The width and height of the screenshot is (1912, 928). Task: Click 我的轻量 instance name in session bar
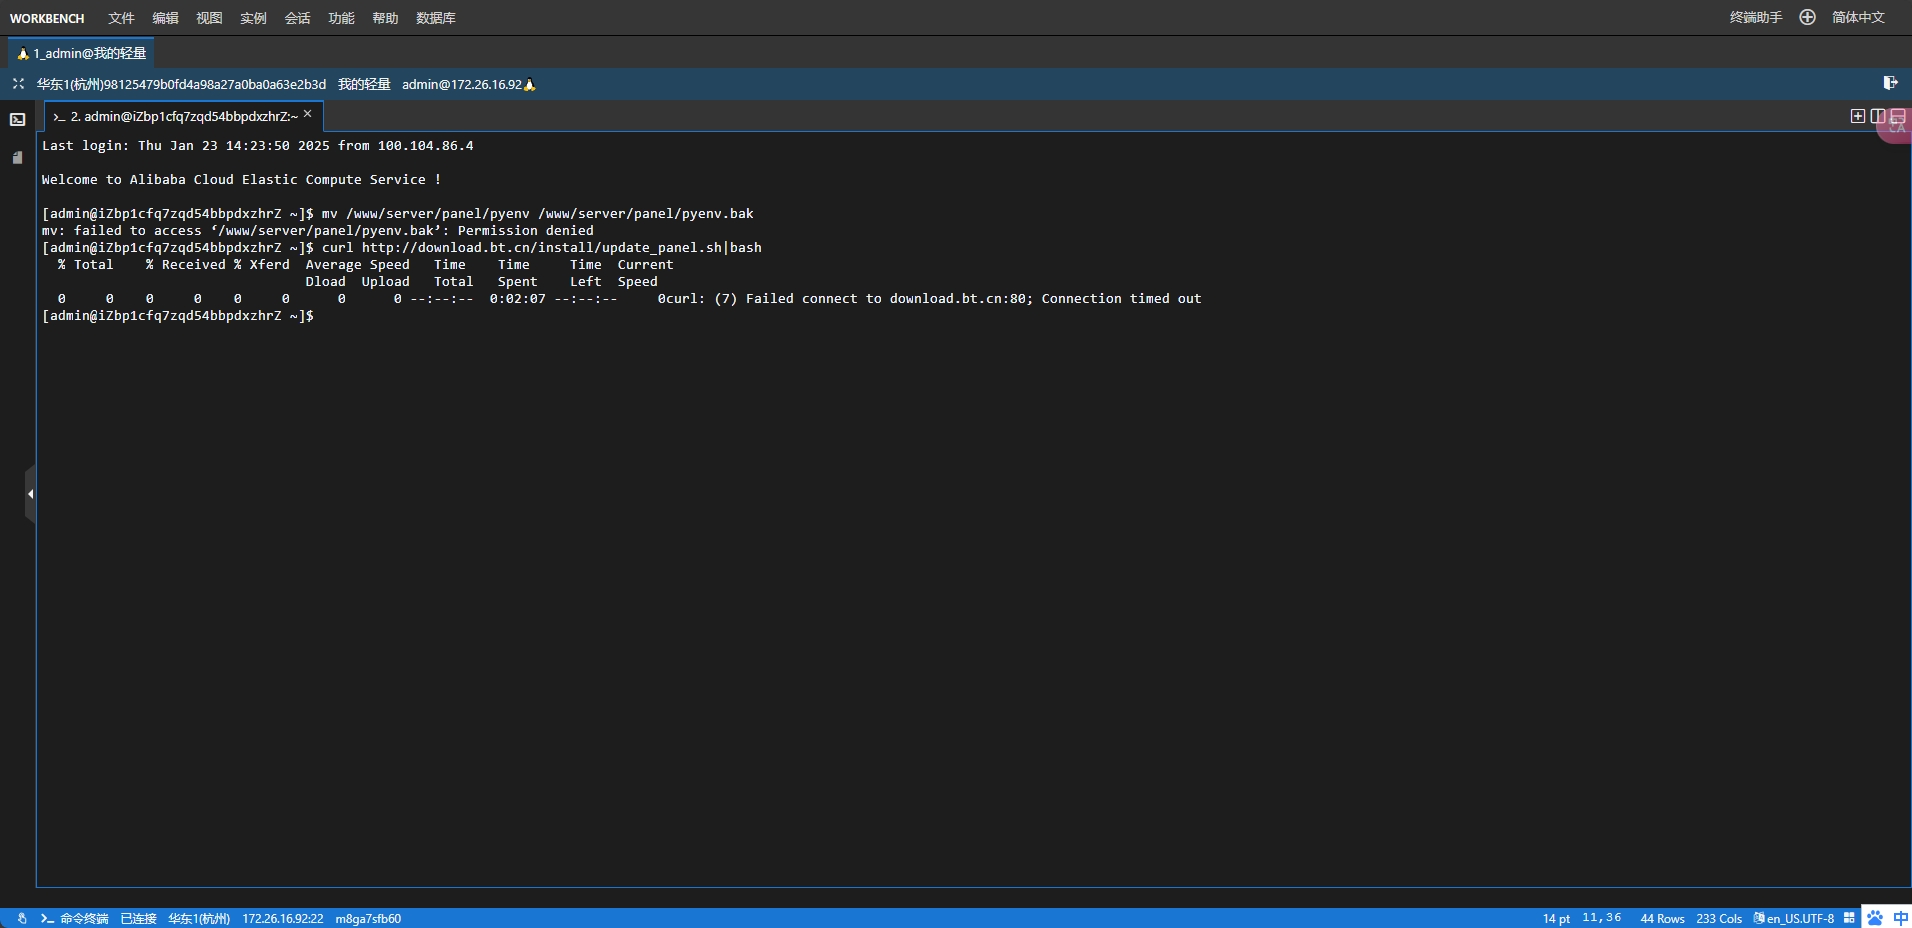tap(364, 84)
